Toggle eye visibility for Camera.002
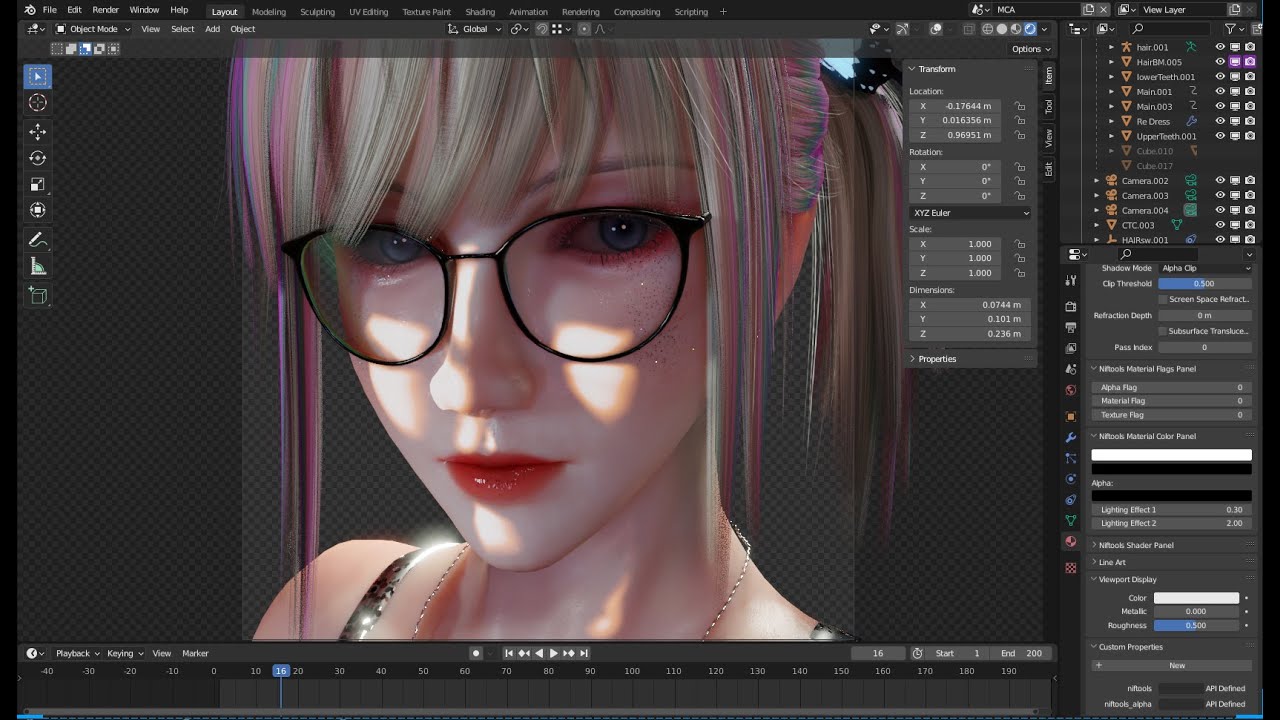The width and height of the screenshot is (1280, 720). [1219, 181]
